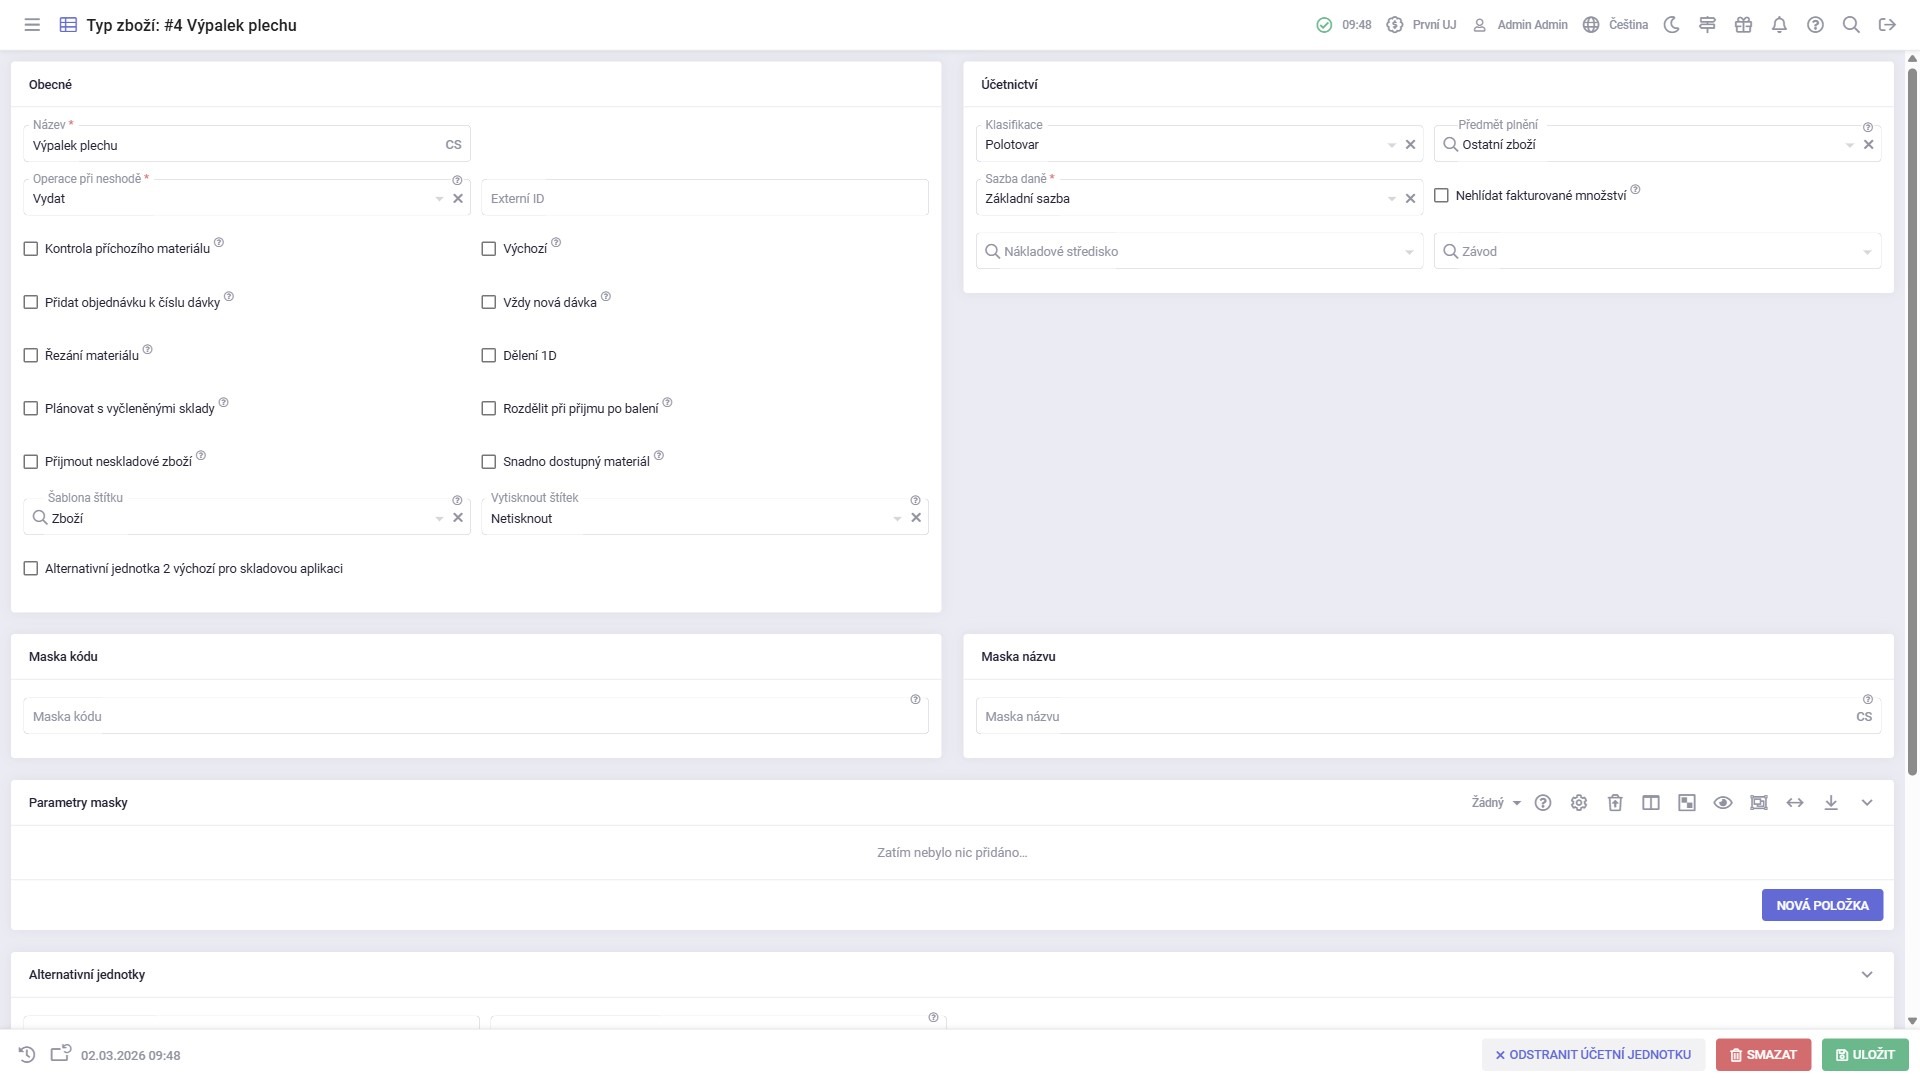This screenshot has height=1080, width=1920.
Task: Click the NOVÁ POLOŽKA button
Action: tap(1821, 905)
